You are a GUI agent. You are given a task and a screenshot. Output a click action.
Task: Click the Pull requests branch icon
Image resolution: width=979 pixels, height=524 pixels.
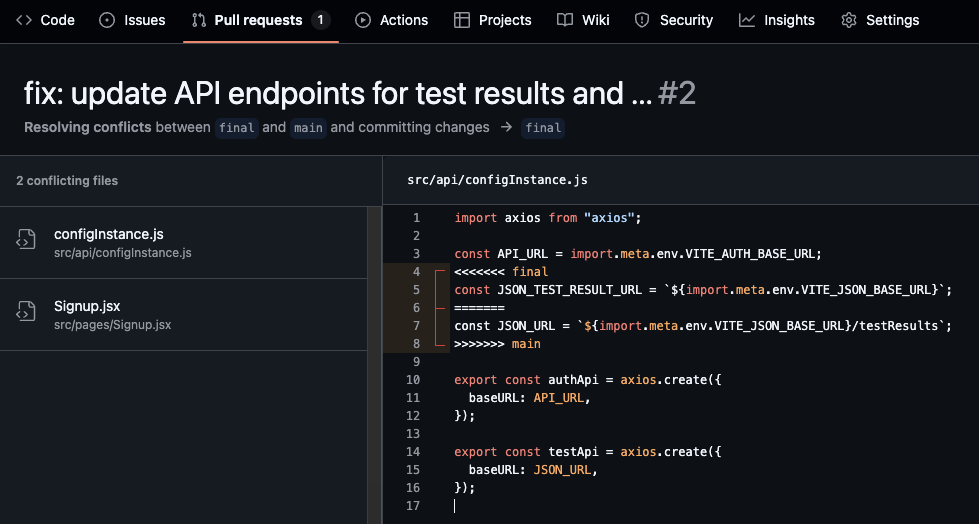point(199,20)
